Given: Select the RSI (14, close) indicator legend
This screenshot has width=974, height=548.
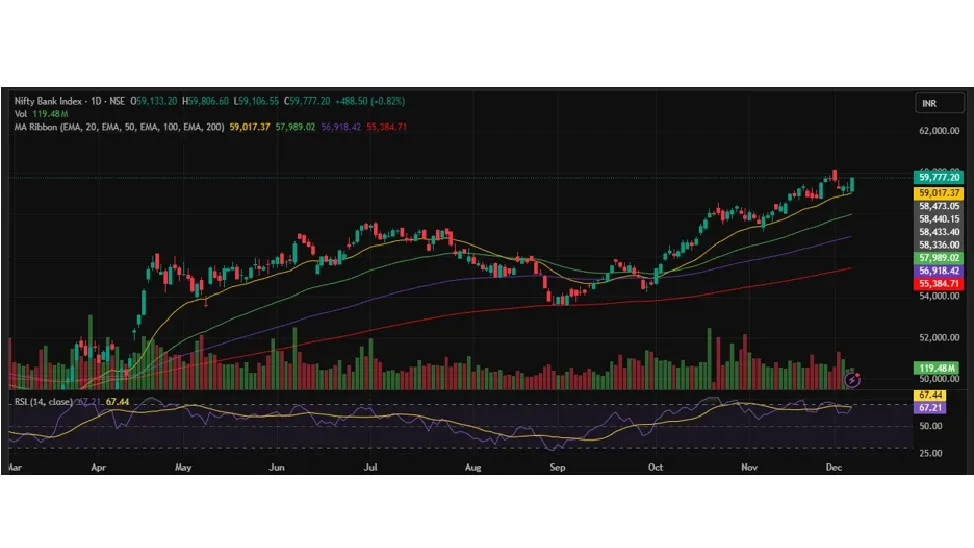Looking at the screenshot, I should [43, 402].
